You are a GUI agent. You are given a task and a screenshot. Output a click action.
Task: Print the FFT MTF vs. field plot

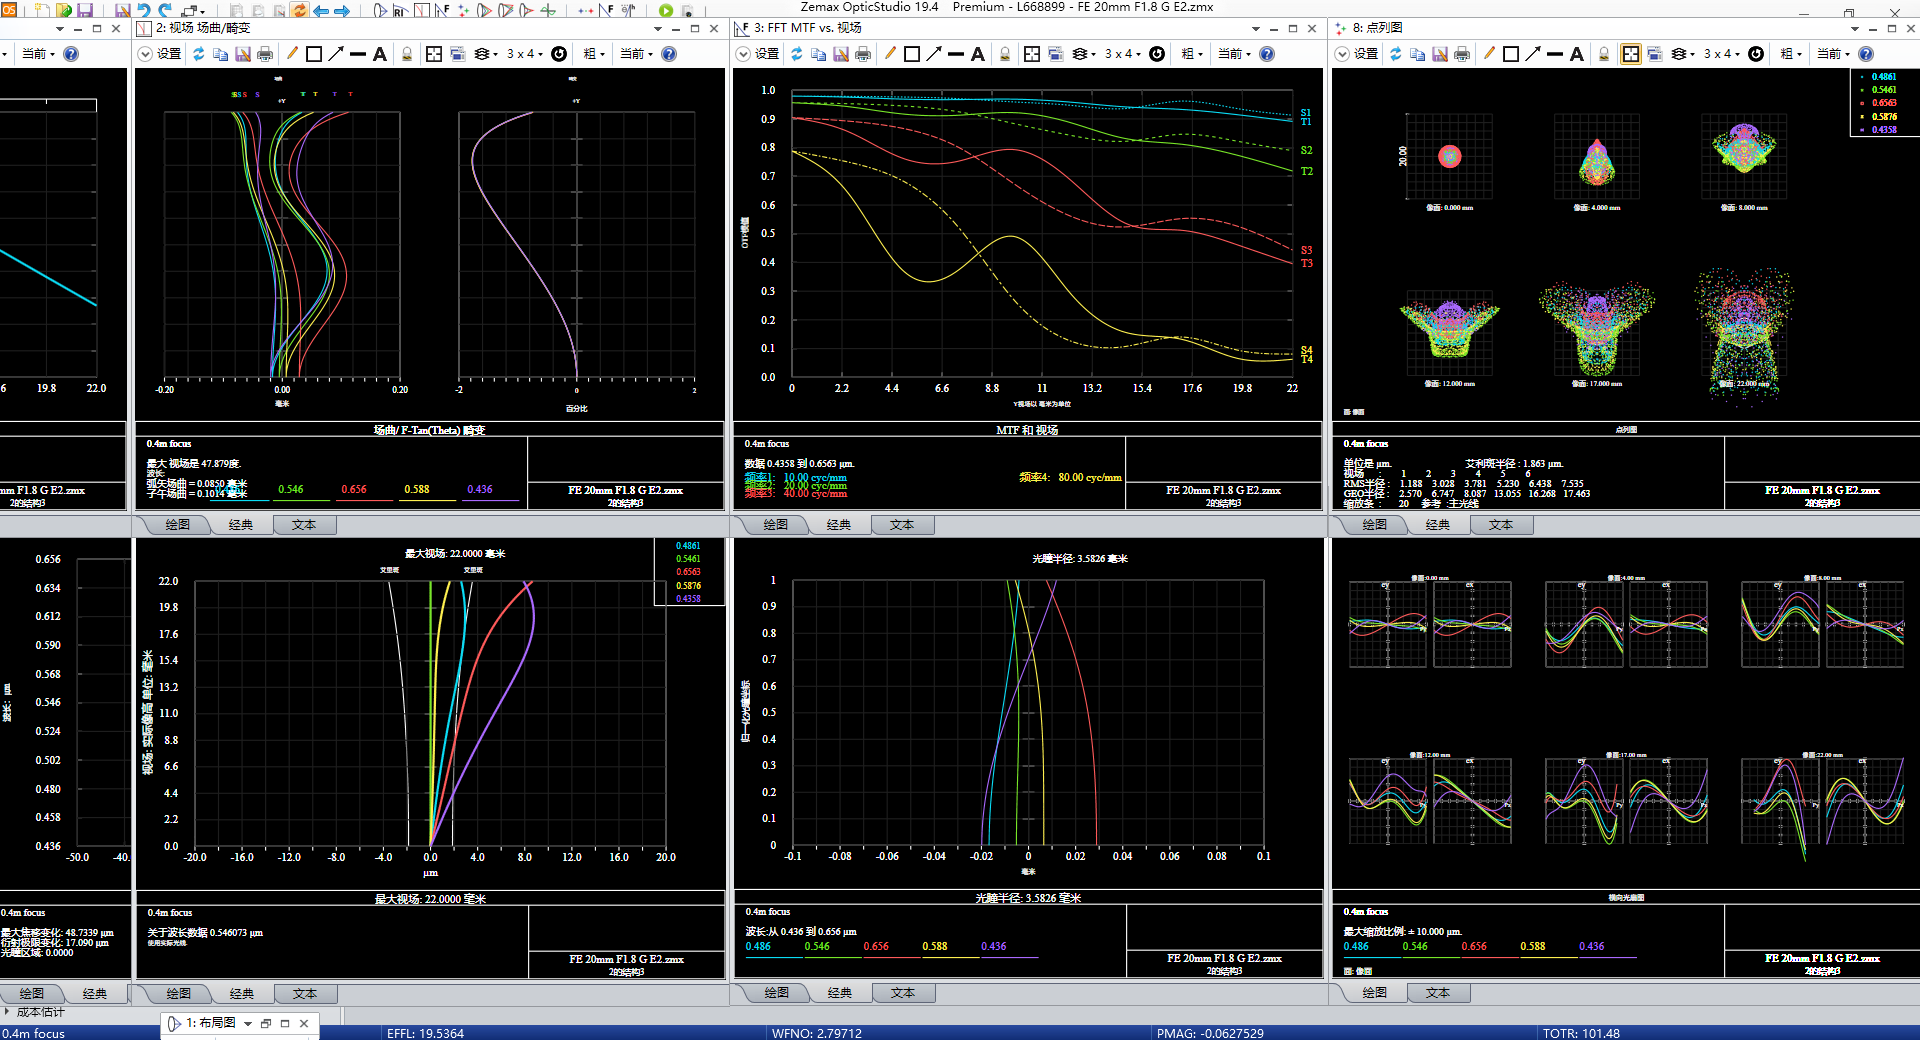(863, 54)
